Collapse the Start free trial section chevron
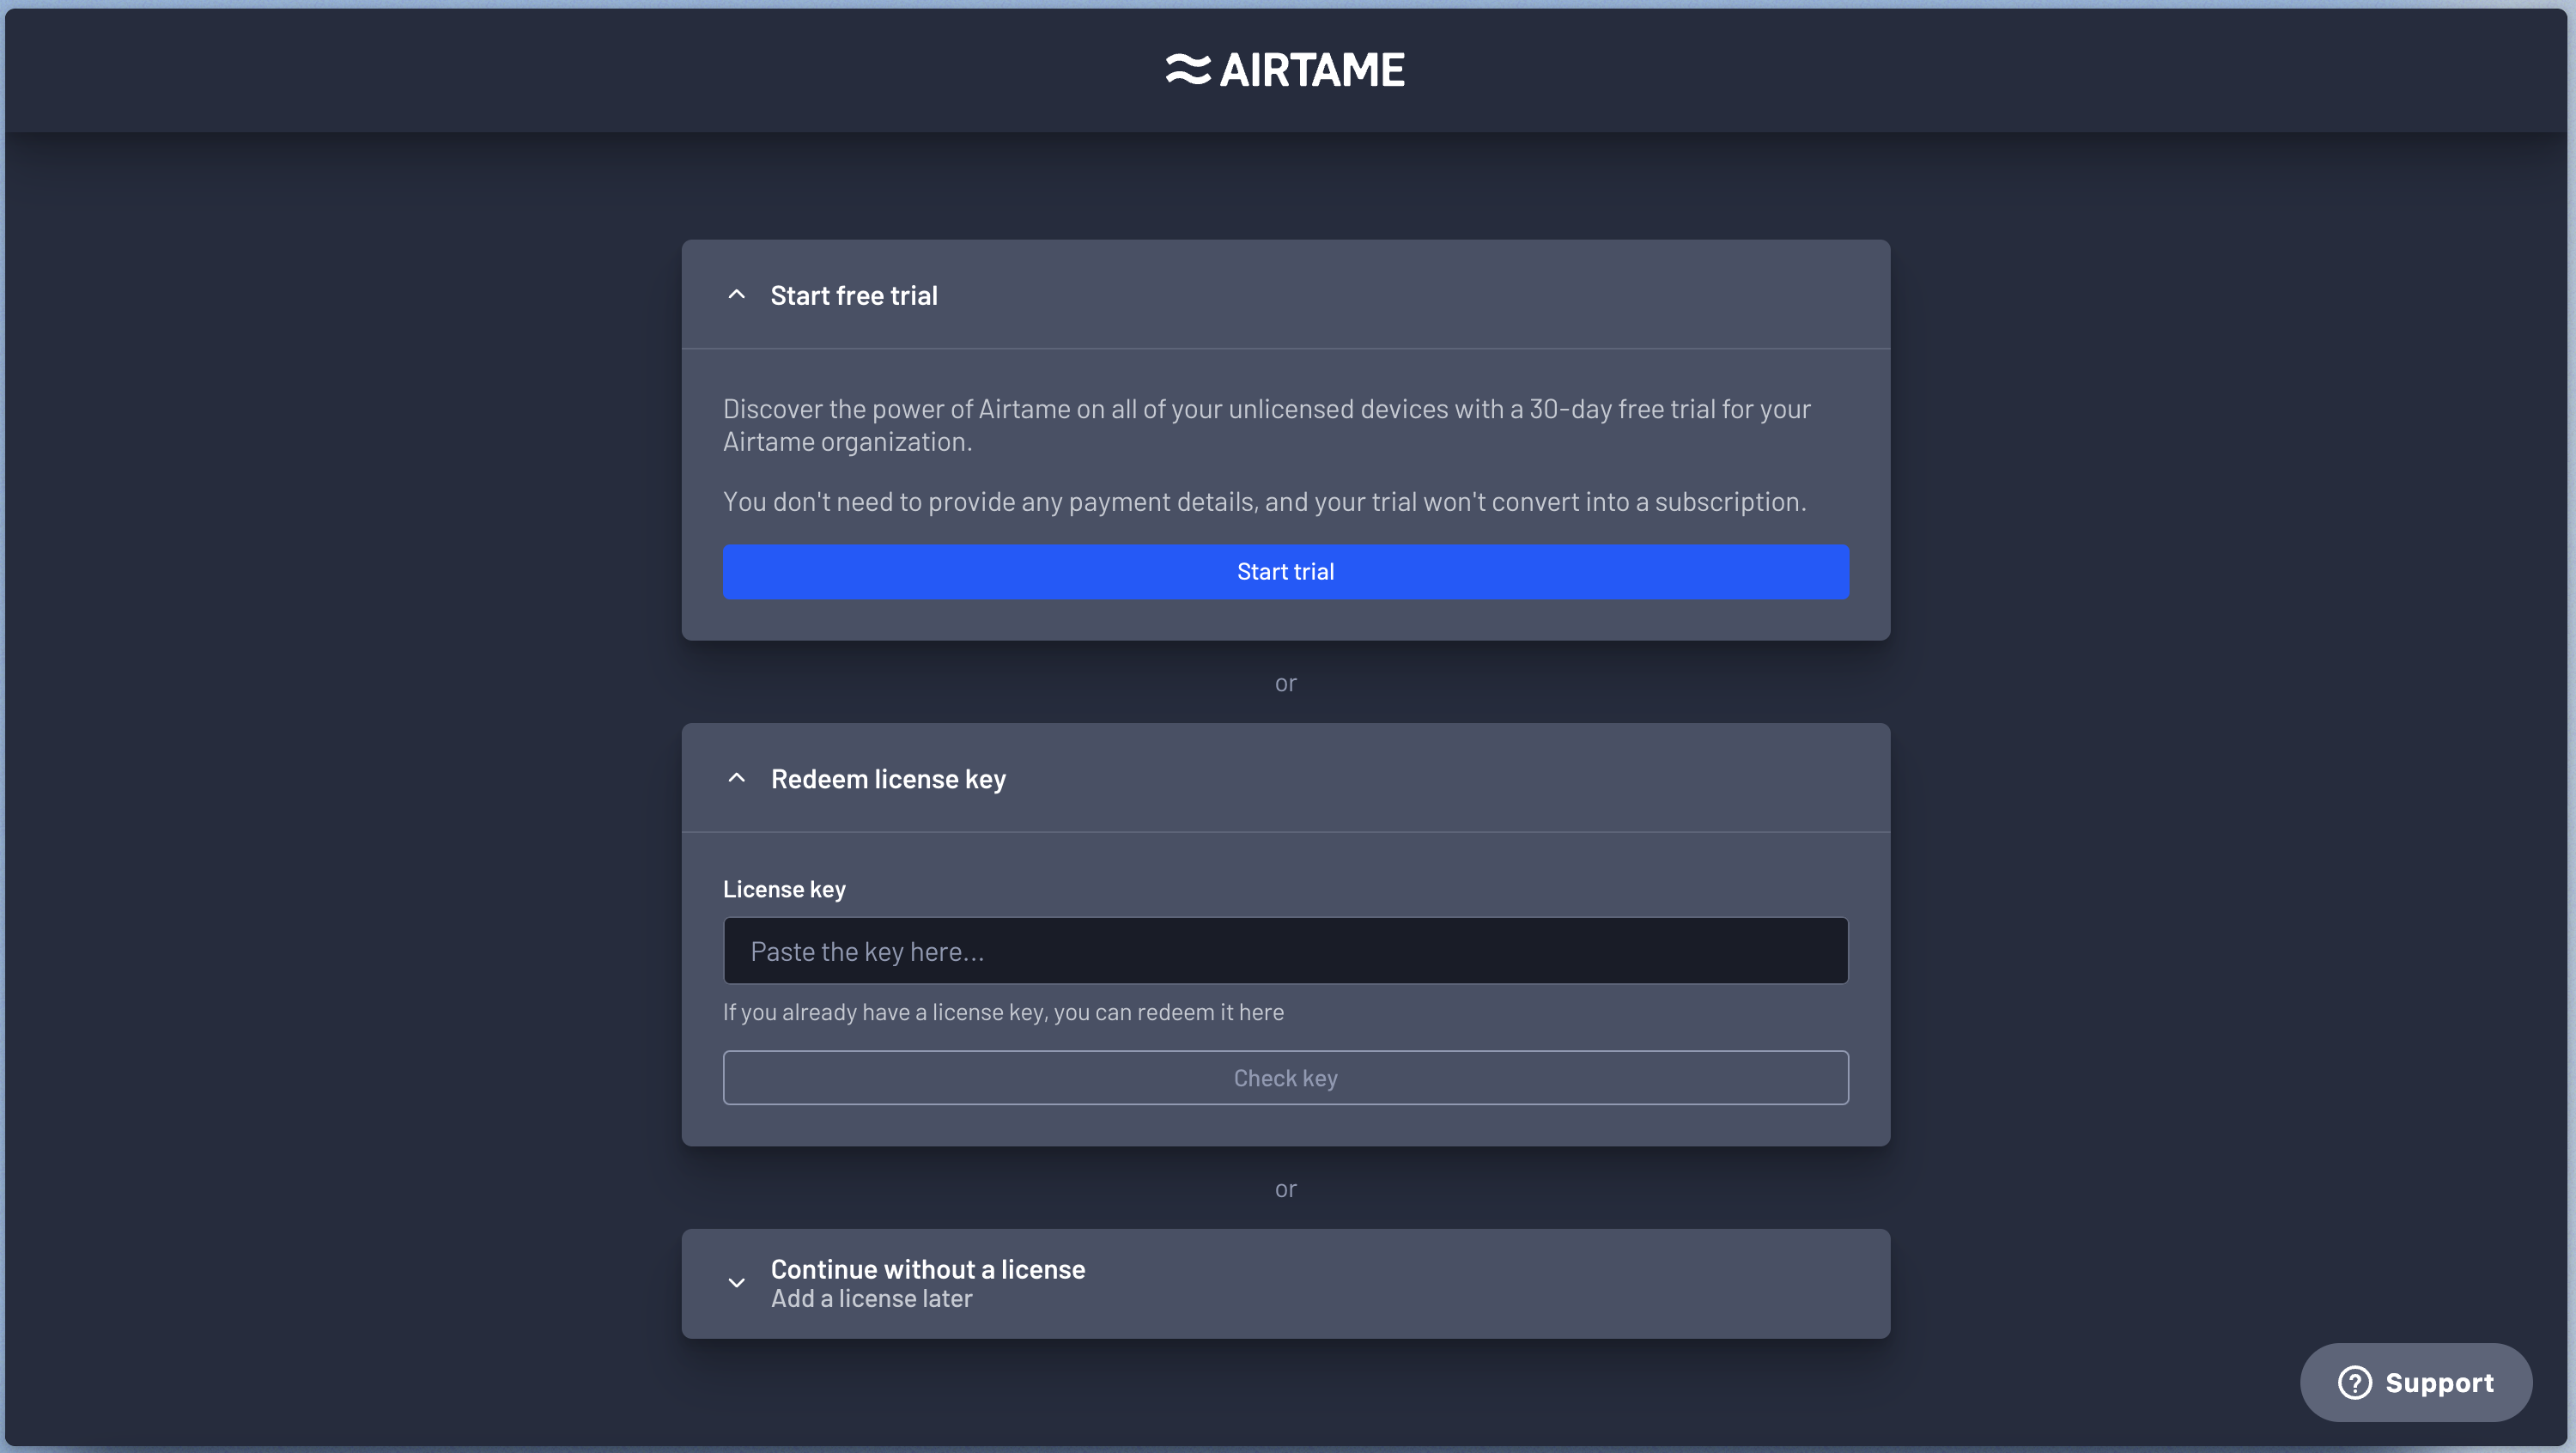The height and width of the screenshot is (1453, 2576). [737, 295]
